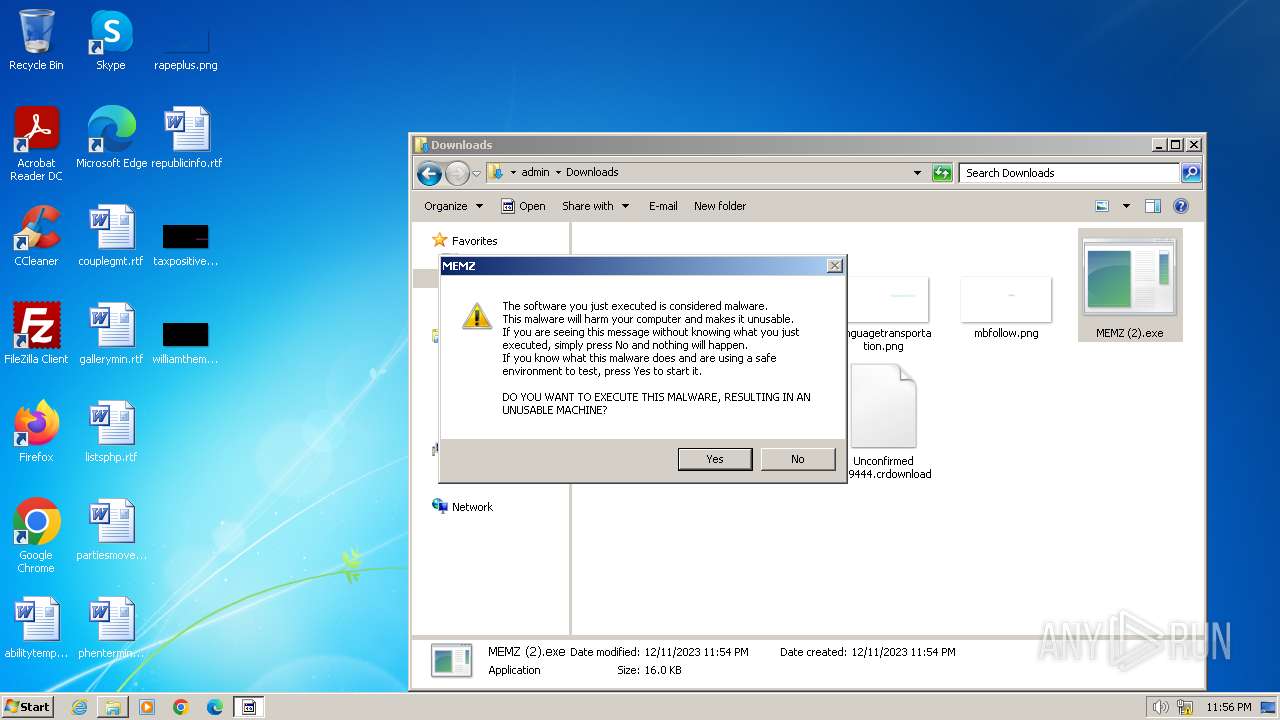Click Open in the explorer toolbar

[x=523, y=206]
